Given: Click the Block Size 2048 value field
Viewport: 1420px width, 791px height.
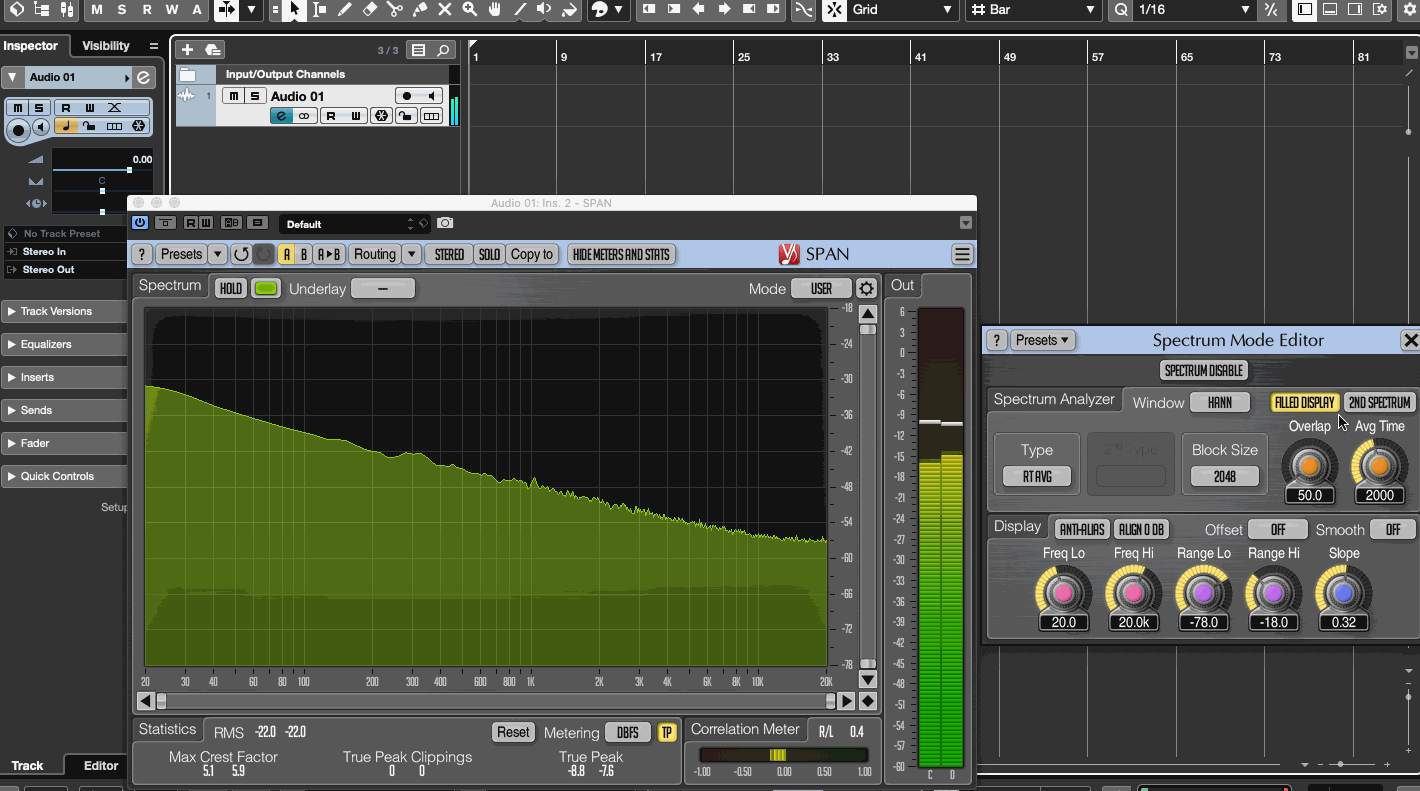Looking at the screenshot, I should click(x=1224, y=477).
